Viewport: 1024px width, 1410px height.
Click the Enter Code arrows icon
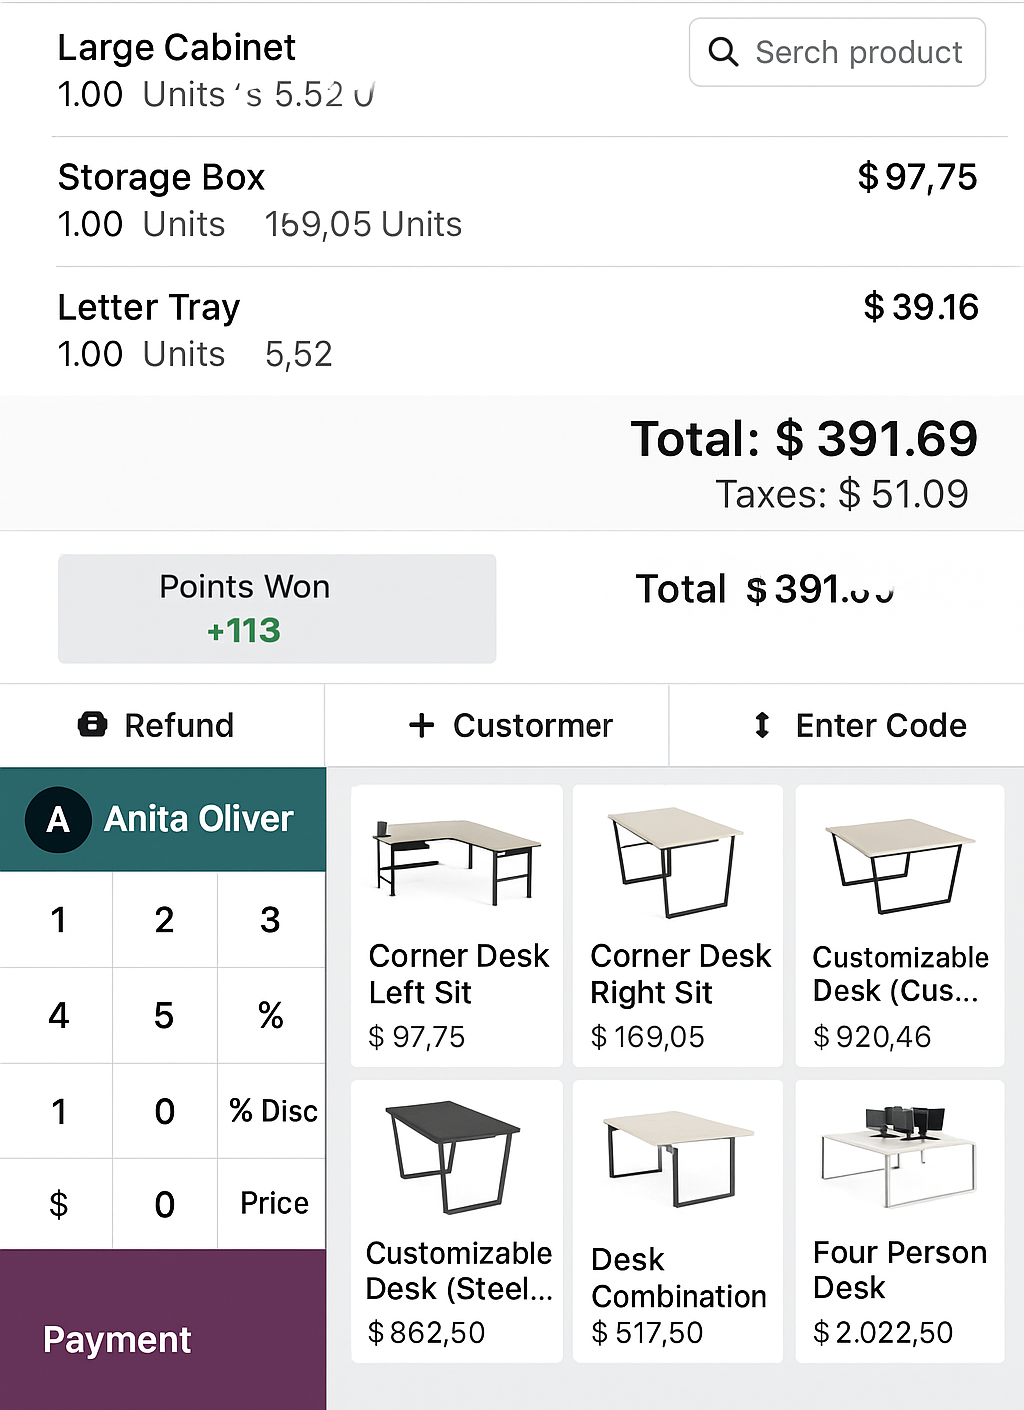tap(762, 725)
